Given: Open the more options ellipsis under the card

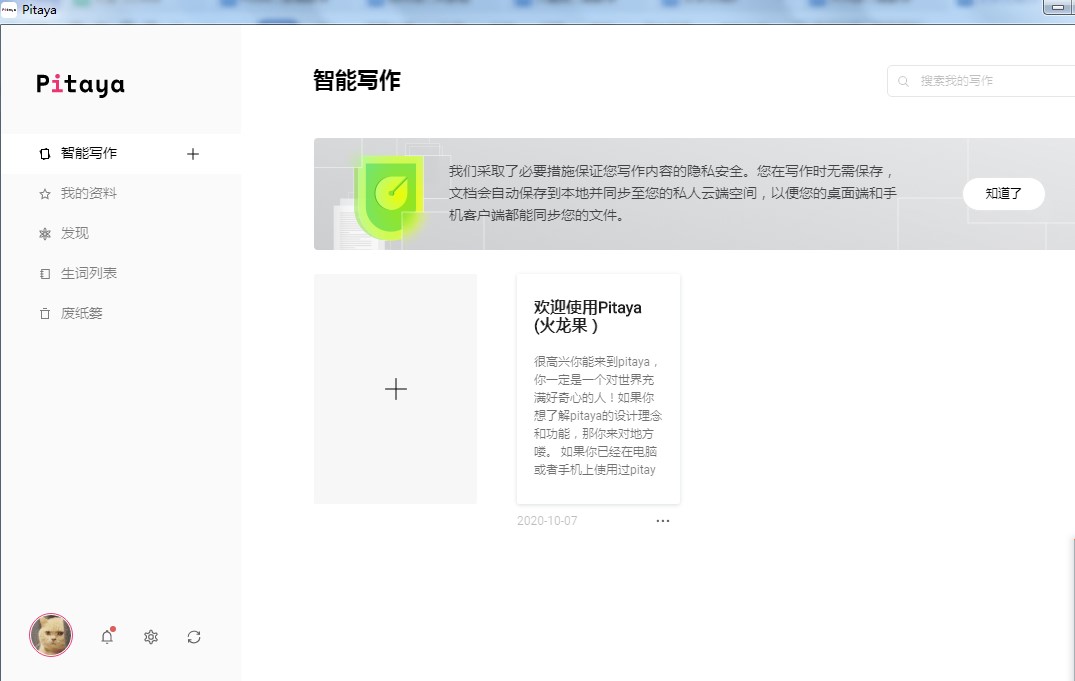Looking at the screenshot, I should pos(663,521).
